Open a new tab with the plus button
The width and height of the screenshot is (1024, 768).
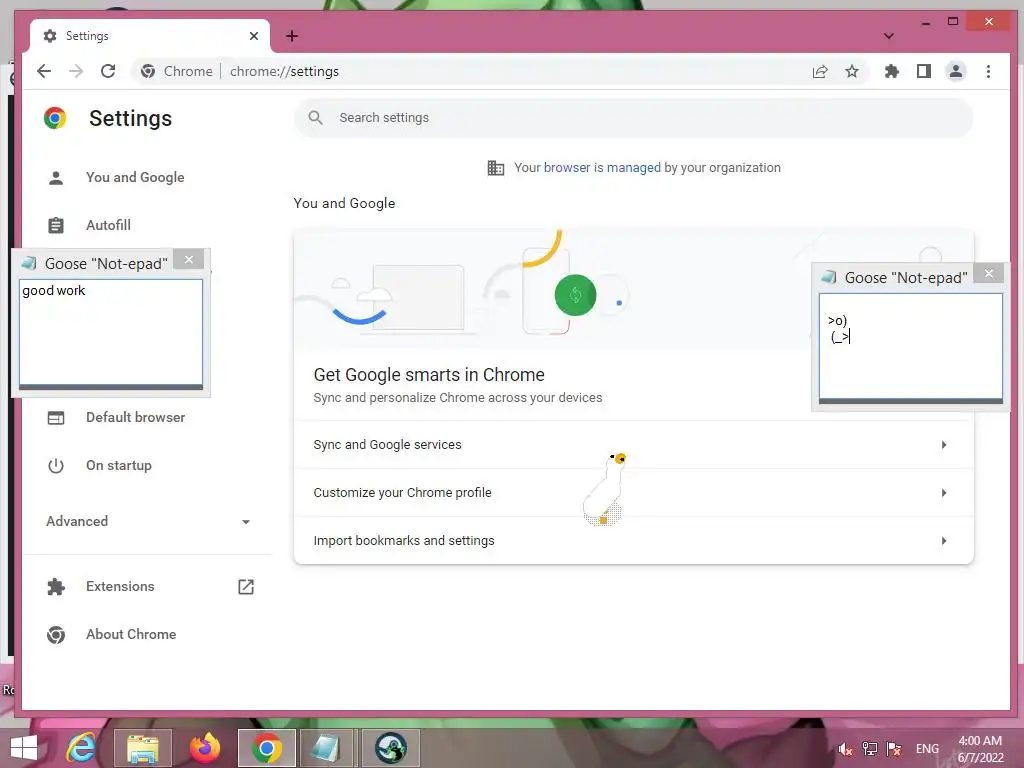coord(292,36)
